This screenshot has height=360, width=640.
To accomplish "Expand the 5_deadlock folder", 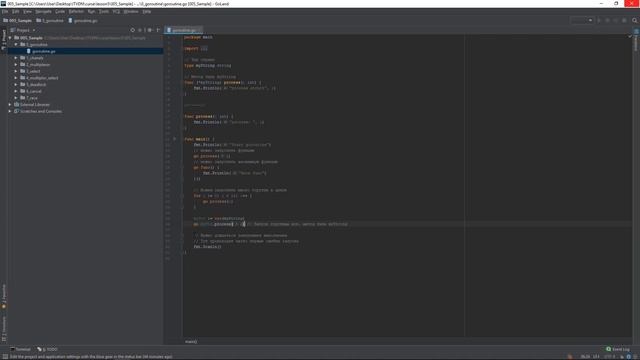I will [x=16, y=84].
